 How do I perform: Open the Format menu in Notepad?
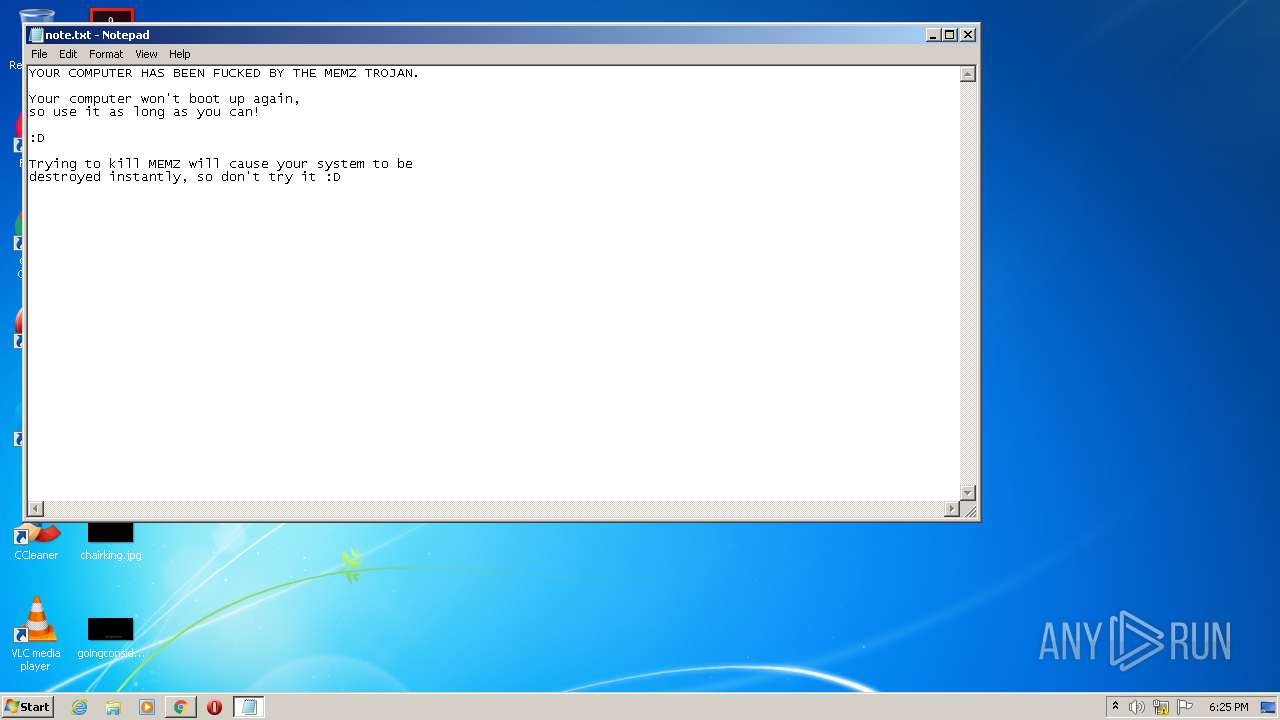(x=106, y=54)
